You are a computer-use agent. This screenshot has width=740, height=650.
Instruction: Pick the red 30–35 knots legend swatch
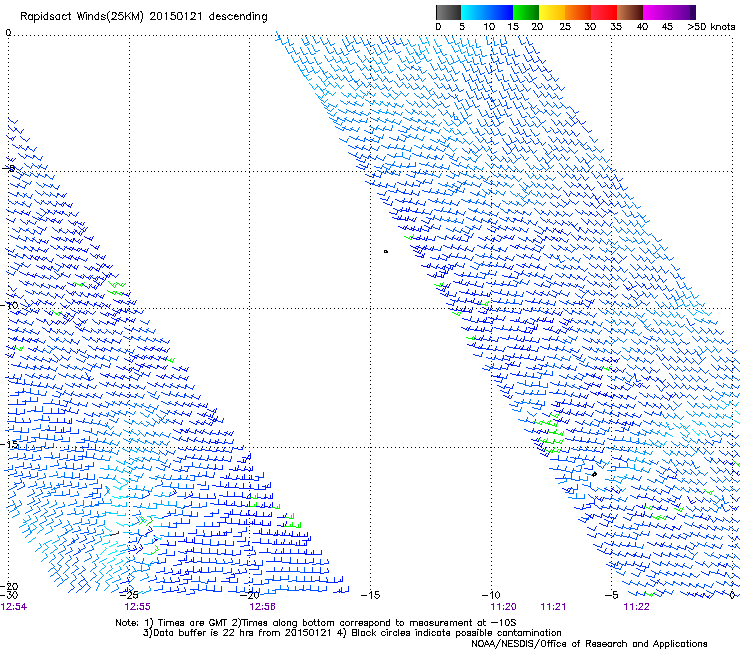tap(604, 12)
